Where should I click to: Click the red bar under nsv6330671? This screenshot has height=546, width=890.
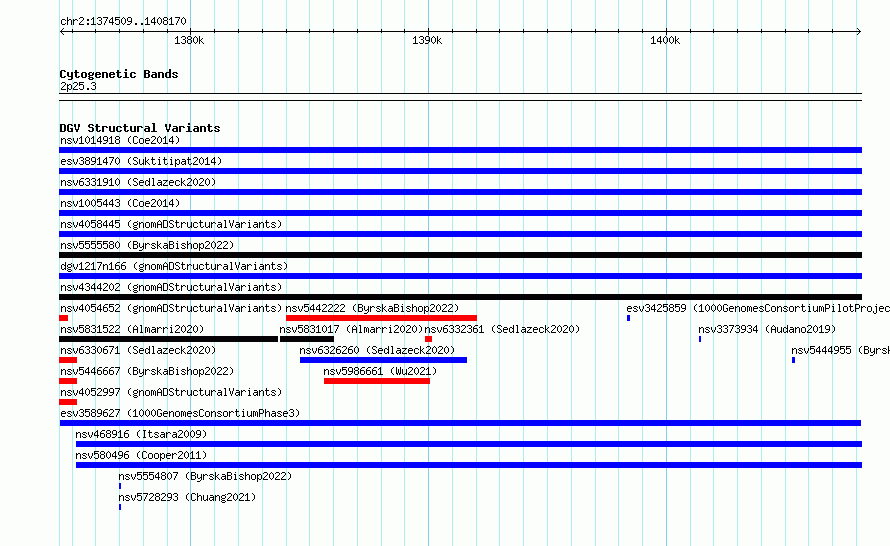click(x=68, y=360)
